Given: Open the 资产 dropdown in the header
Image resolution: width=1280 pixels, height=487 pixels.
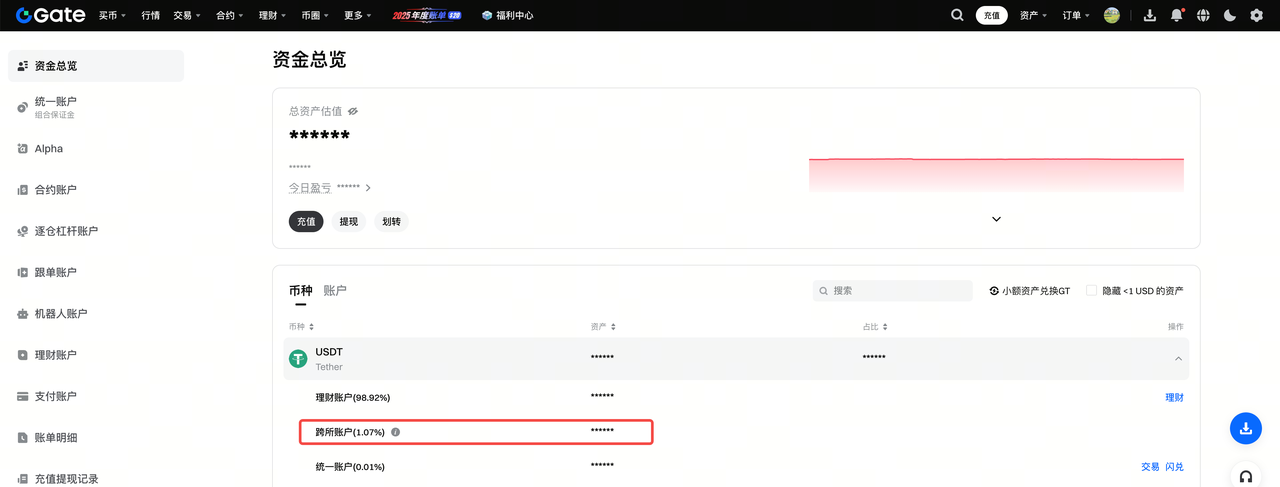Looking at the screenshot, I should point(1033,15).
